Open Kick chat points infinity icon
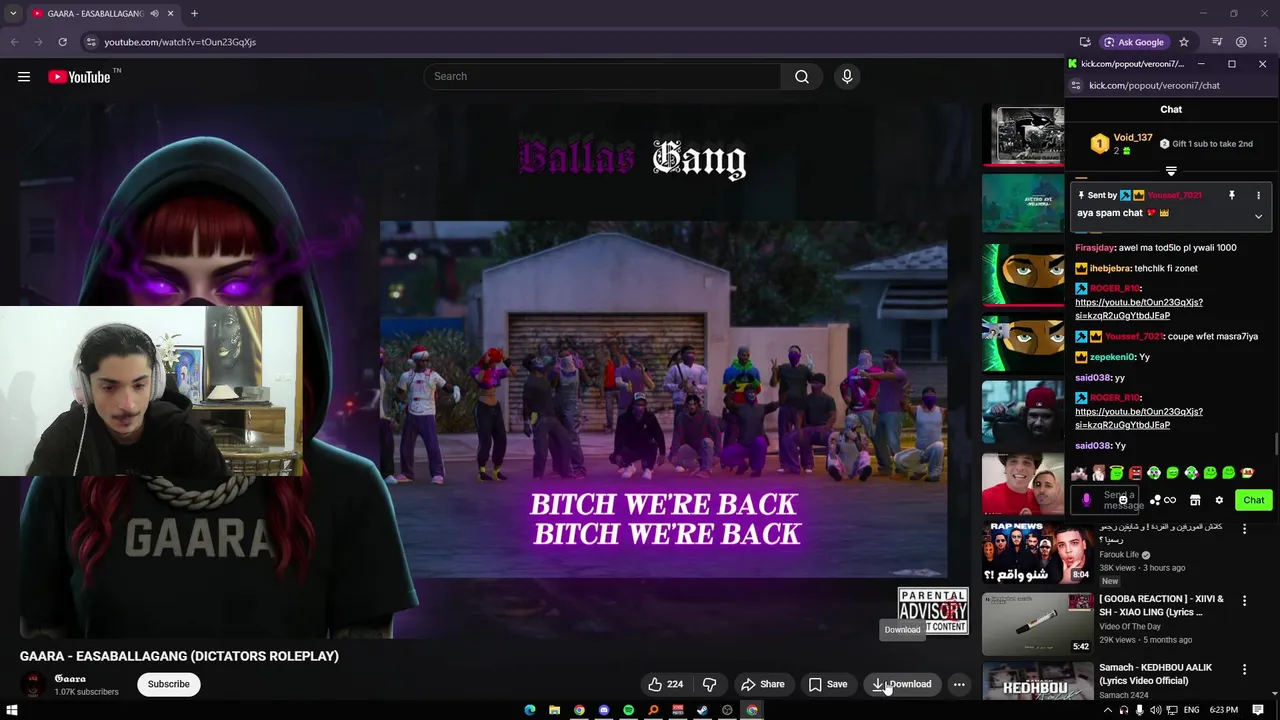The height and width of the screenshot is (720, 1280). (1163, 500)
